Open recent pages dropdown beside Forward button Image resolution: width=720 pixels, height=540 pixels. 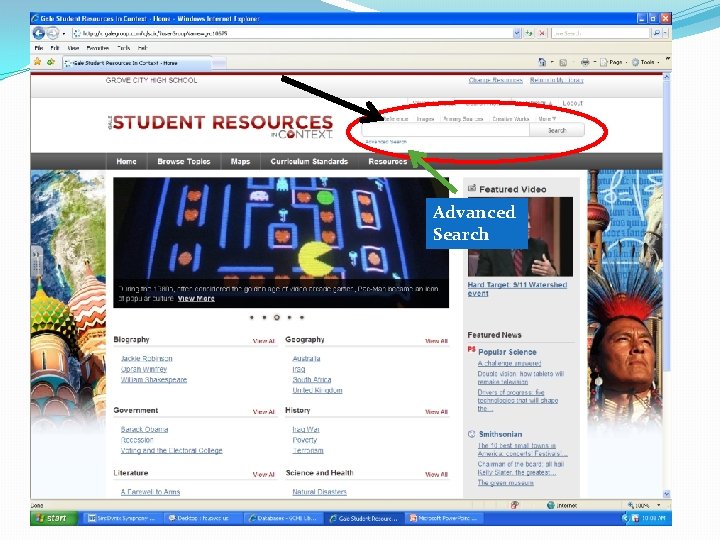coord(64,34)
